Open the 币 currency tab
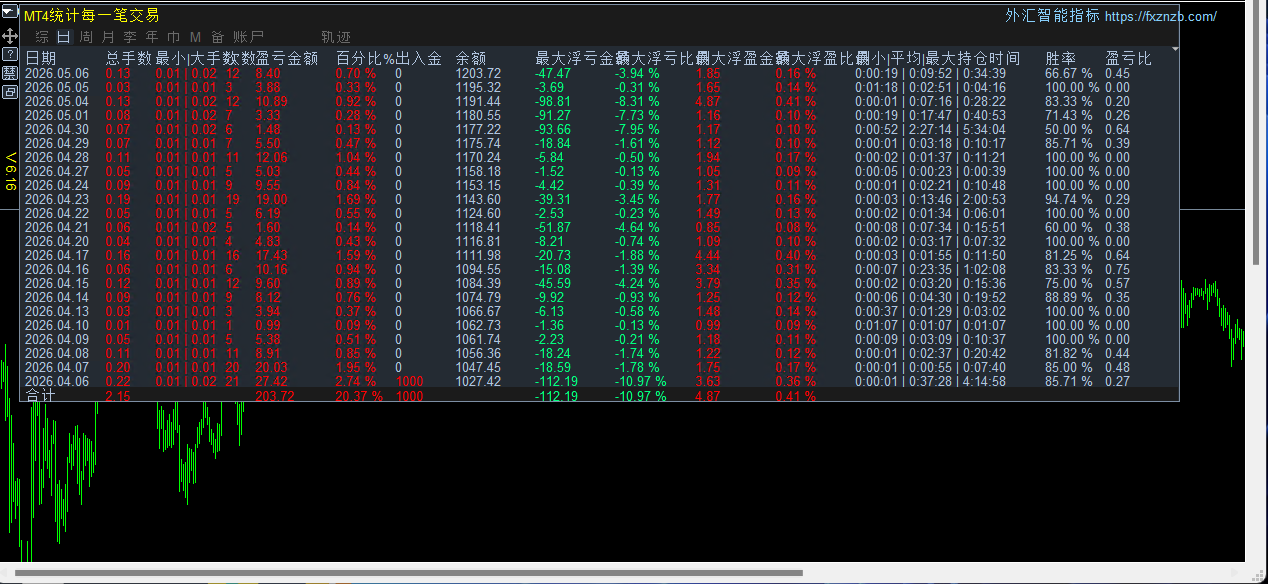1268x584 pixels. [x=174, y=37]
